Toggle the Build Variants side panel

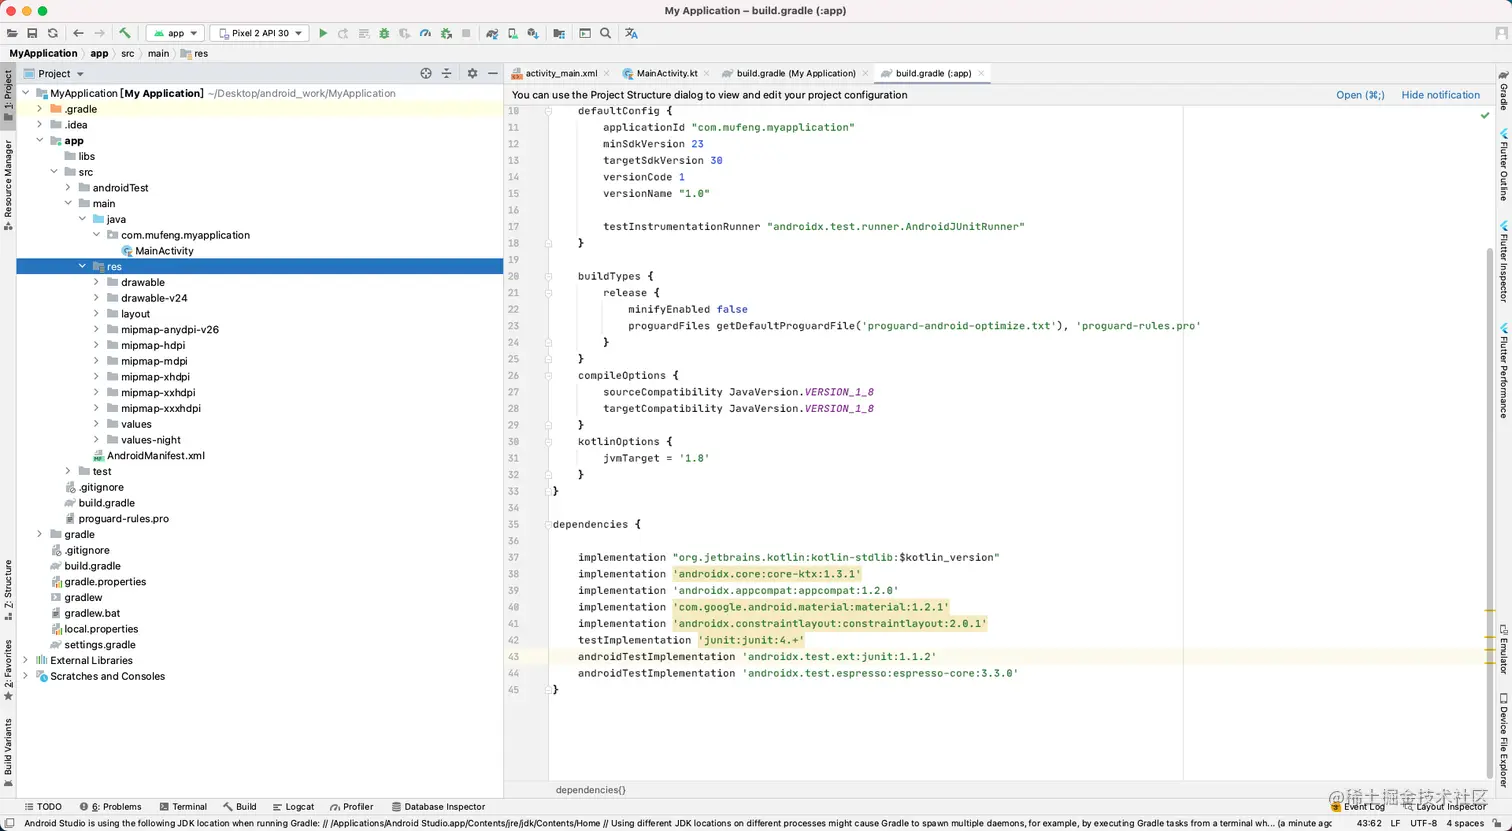tap(8, 752)
